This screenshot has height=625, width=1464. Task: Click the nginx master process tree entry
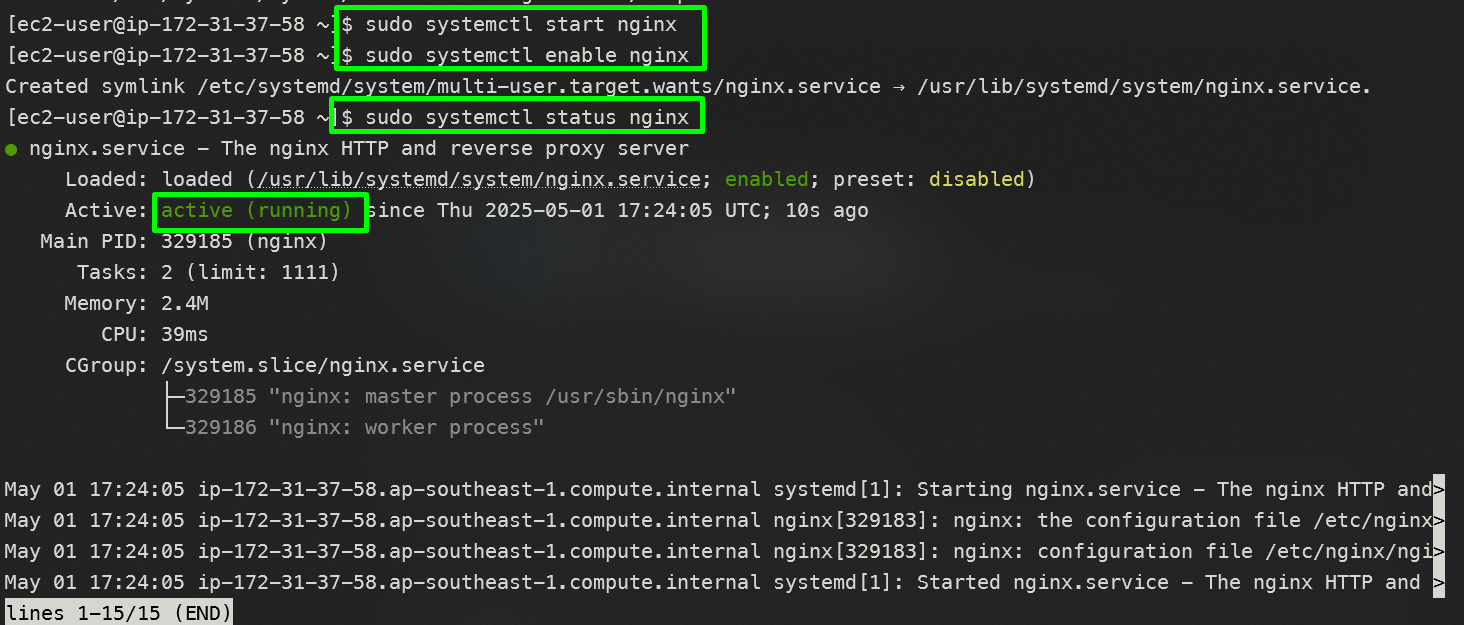point(461,396)
